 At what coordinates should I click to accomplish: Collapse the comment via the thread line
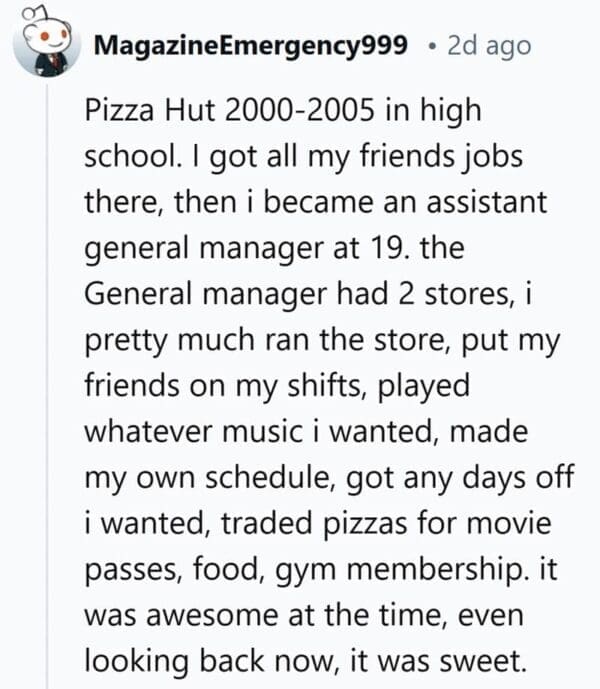point(46,380)
